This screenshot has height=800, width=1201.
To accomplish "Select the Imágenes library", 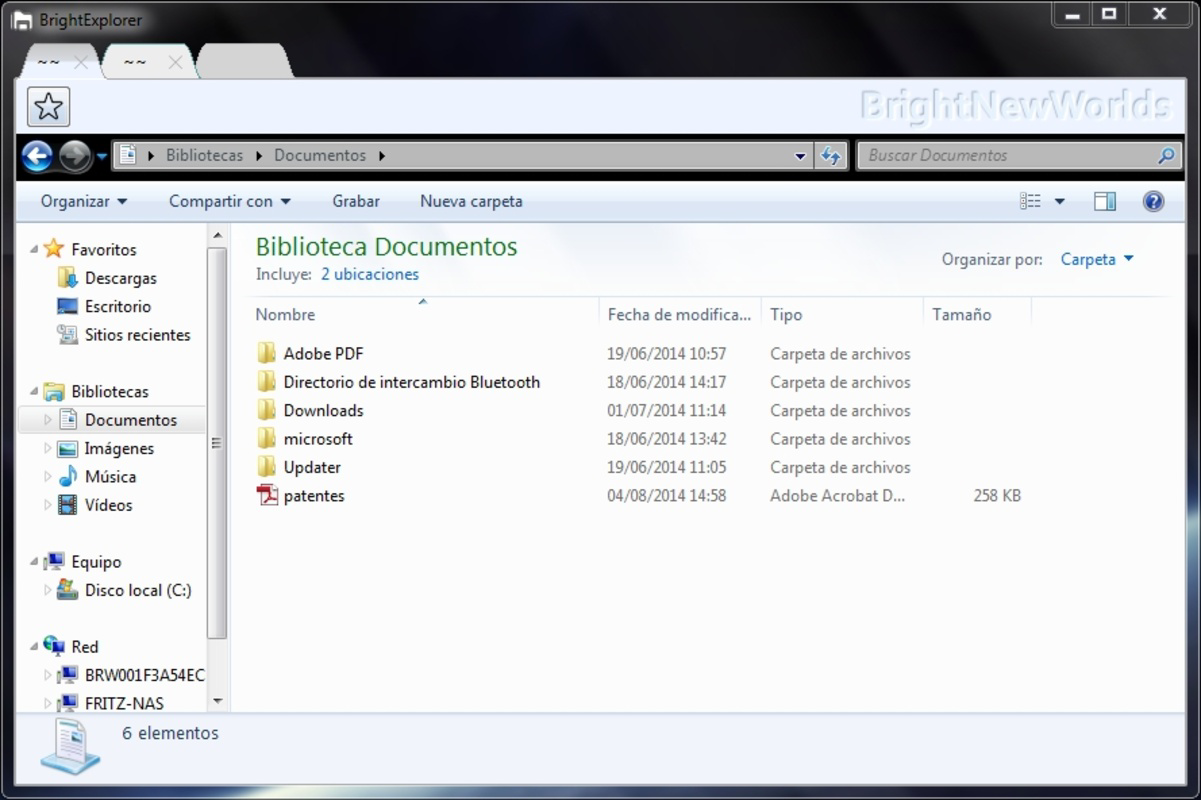I will (x=119, y=448).
